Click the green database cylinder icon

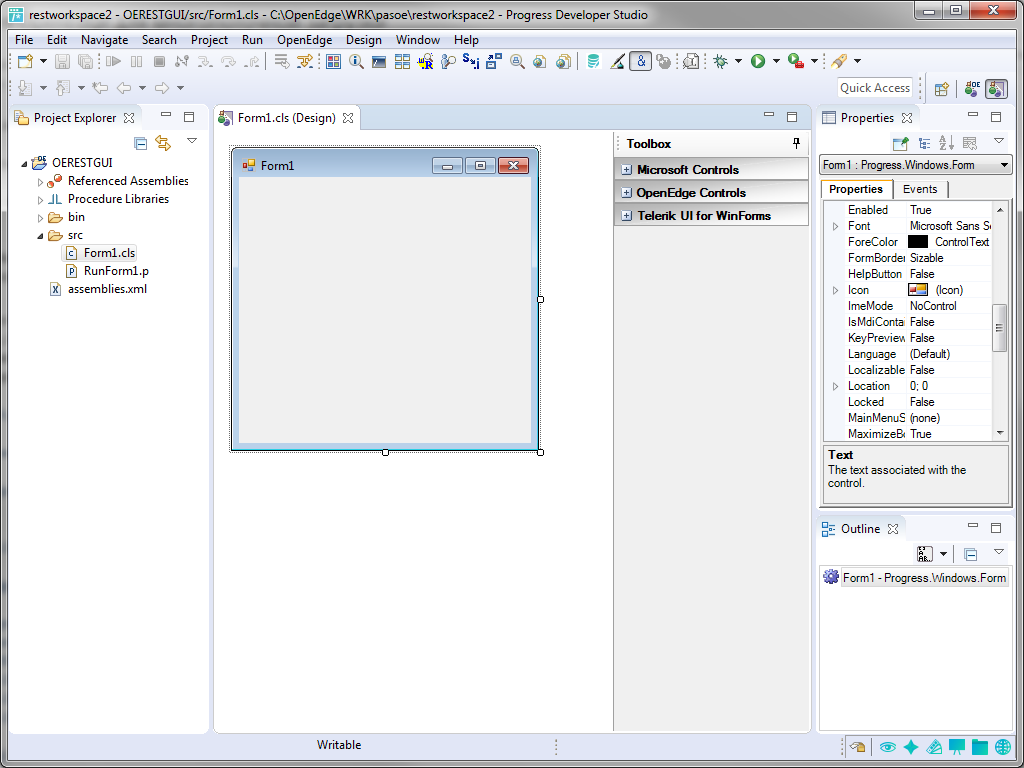pyautogui.click(x=593, y=61)
